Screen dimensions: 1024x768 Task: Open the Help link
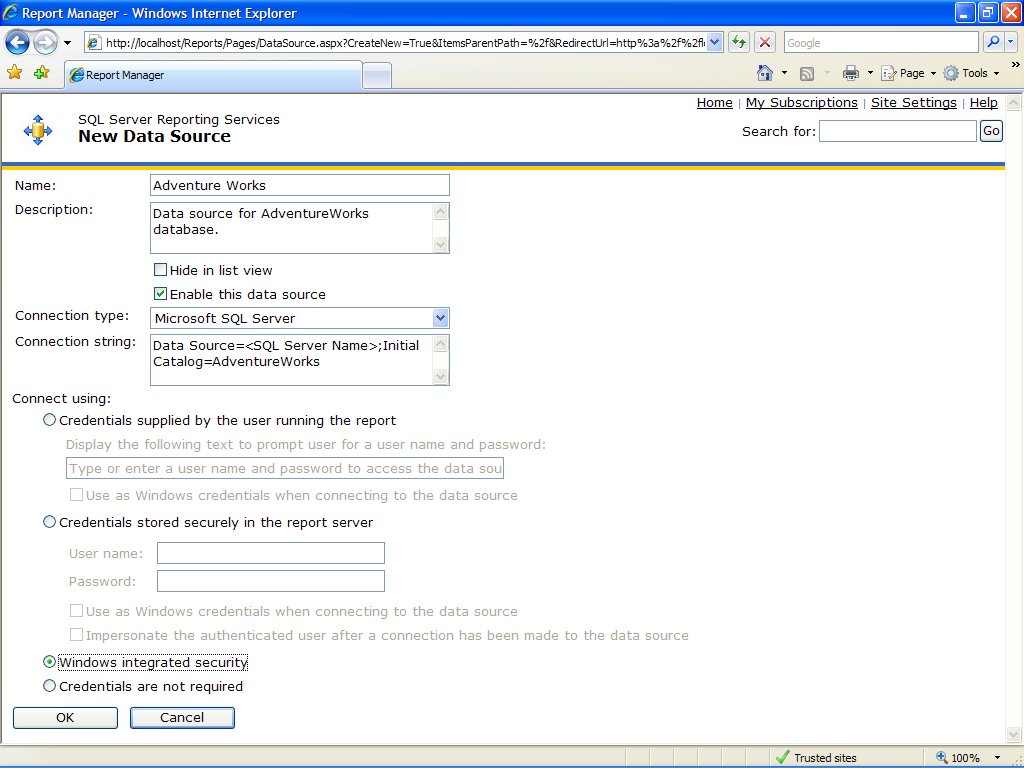click(984, 103)
